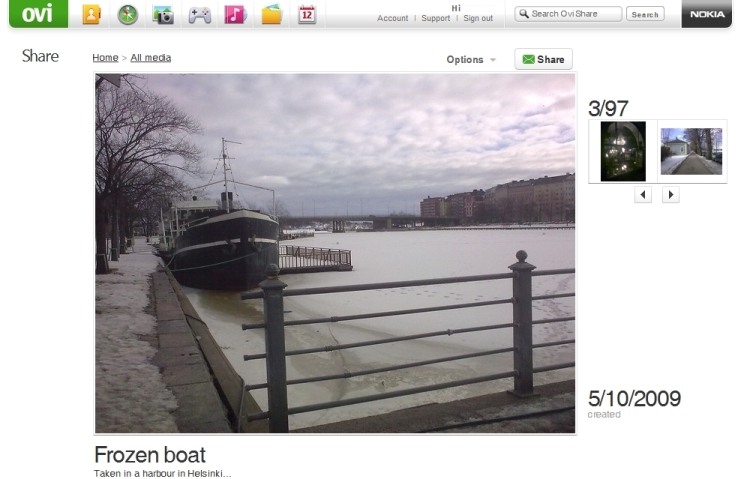Open the Contacts icon in the top bar

[x=92, y=14]
